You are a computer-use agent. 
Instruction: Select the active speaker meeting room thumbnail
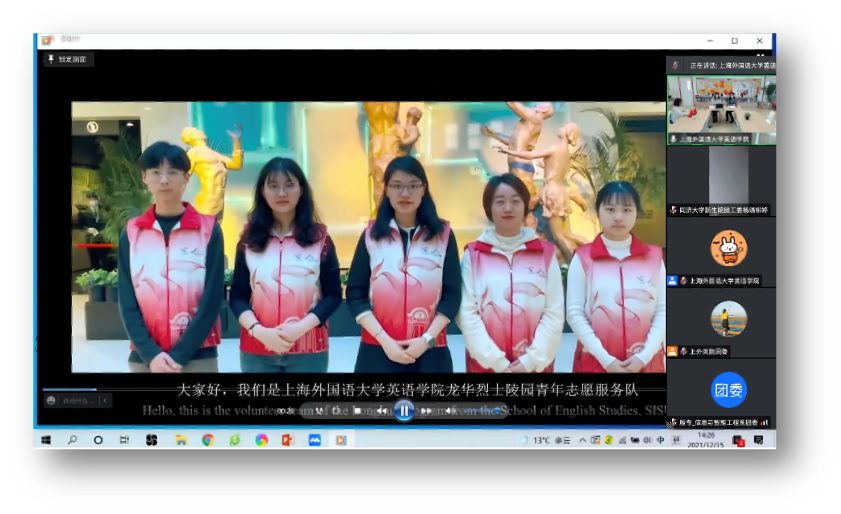click(721, 106)
